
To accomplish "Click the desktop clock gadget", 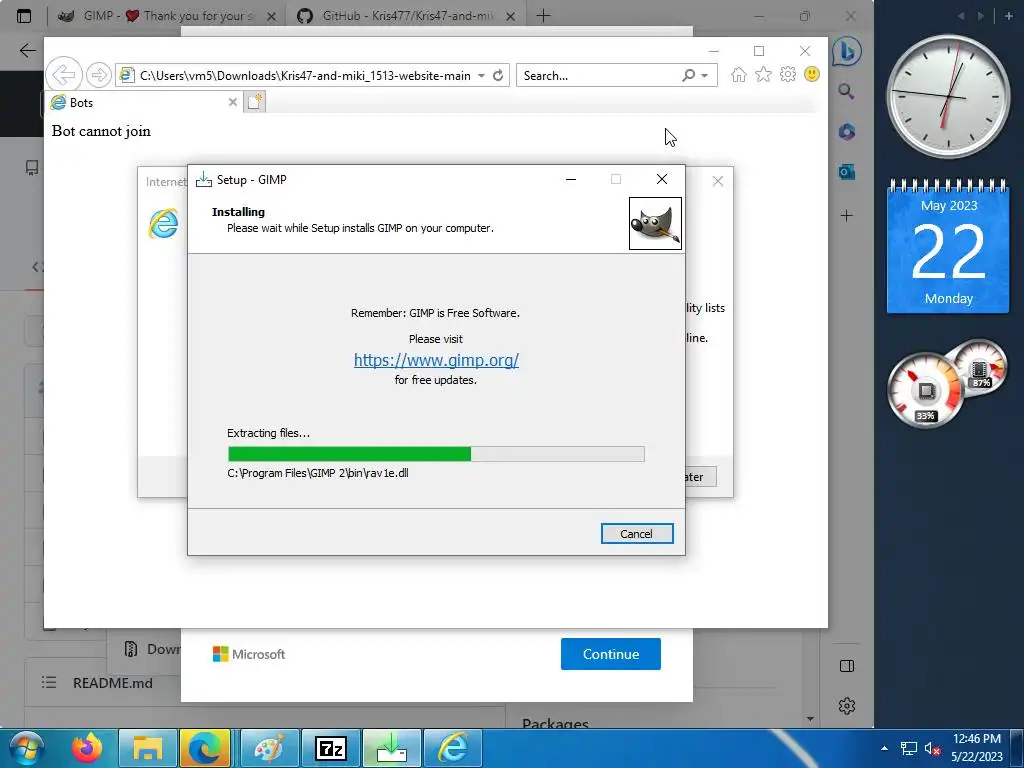I will (948, 97).
